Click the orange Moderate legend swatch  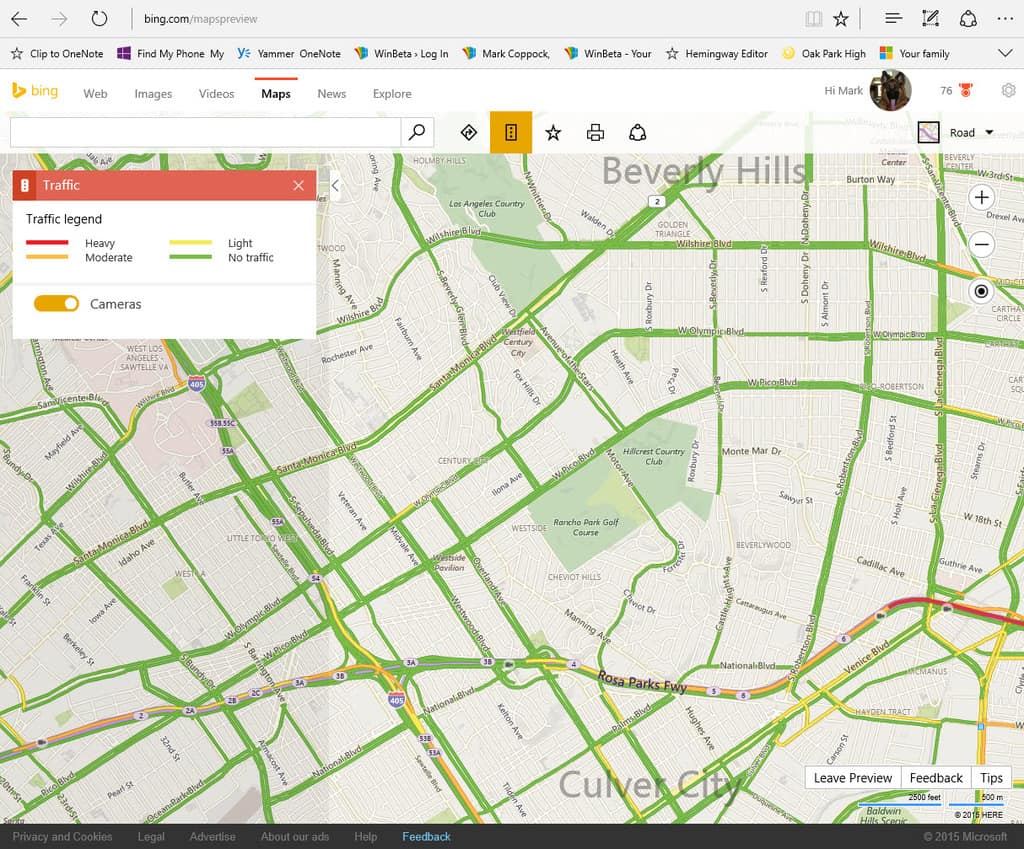pyautogui.click(x=47, y=257)
